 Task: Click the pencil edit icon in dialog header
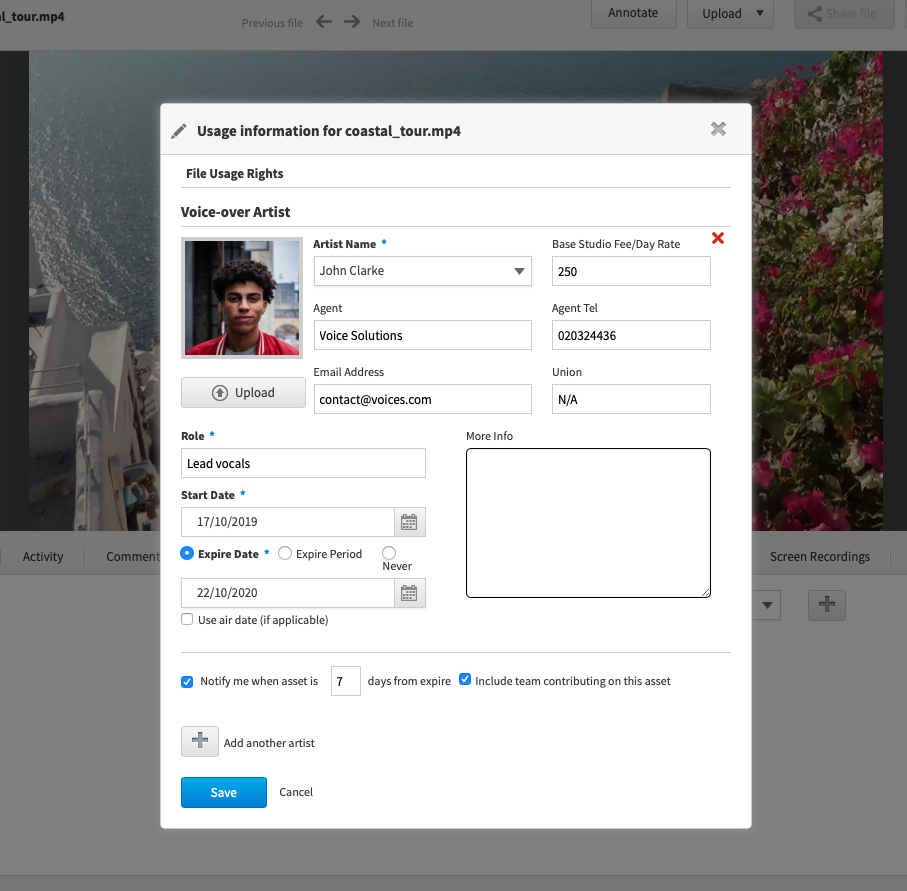[x=179, y=131]
